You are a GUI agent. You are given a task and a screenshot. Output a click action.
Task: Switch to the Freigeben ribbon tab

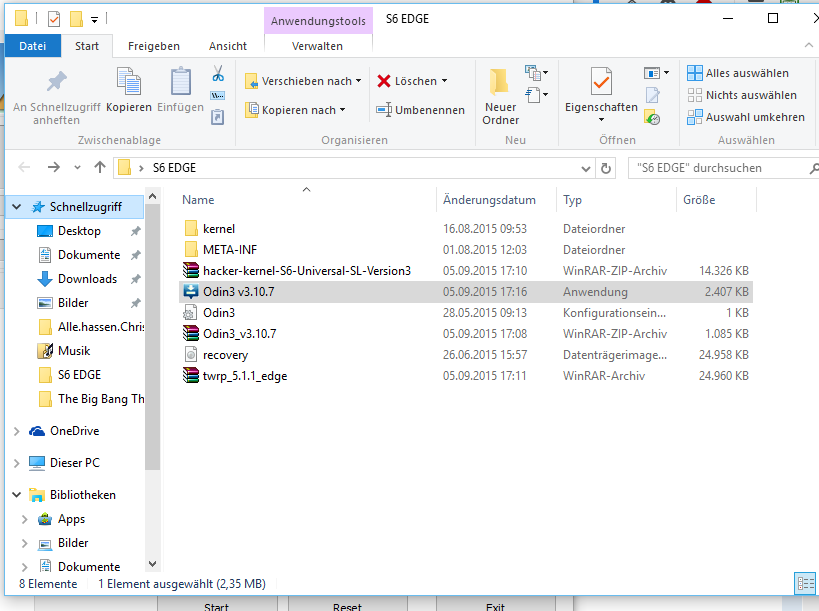tap(154, 46)
